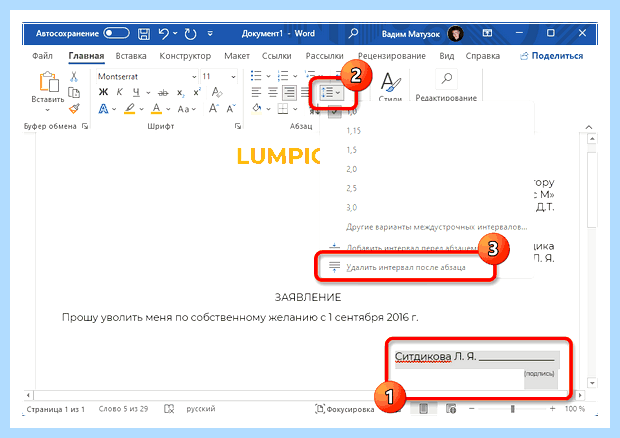
Task: Open the Editing (Редактирование) search icon
Action: pos(446,79)
